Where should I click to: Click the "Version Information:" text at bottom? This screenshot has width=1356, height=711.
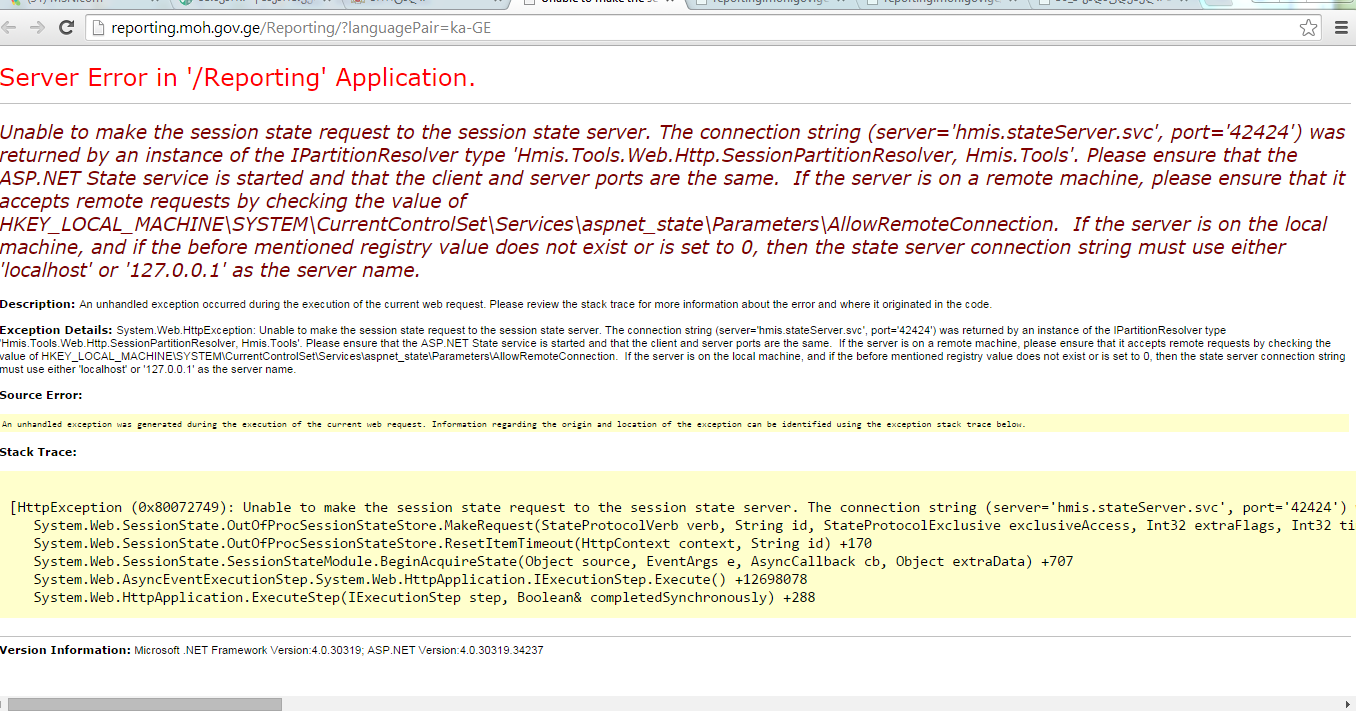tap(66, 650)
